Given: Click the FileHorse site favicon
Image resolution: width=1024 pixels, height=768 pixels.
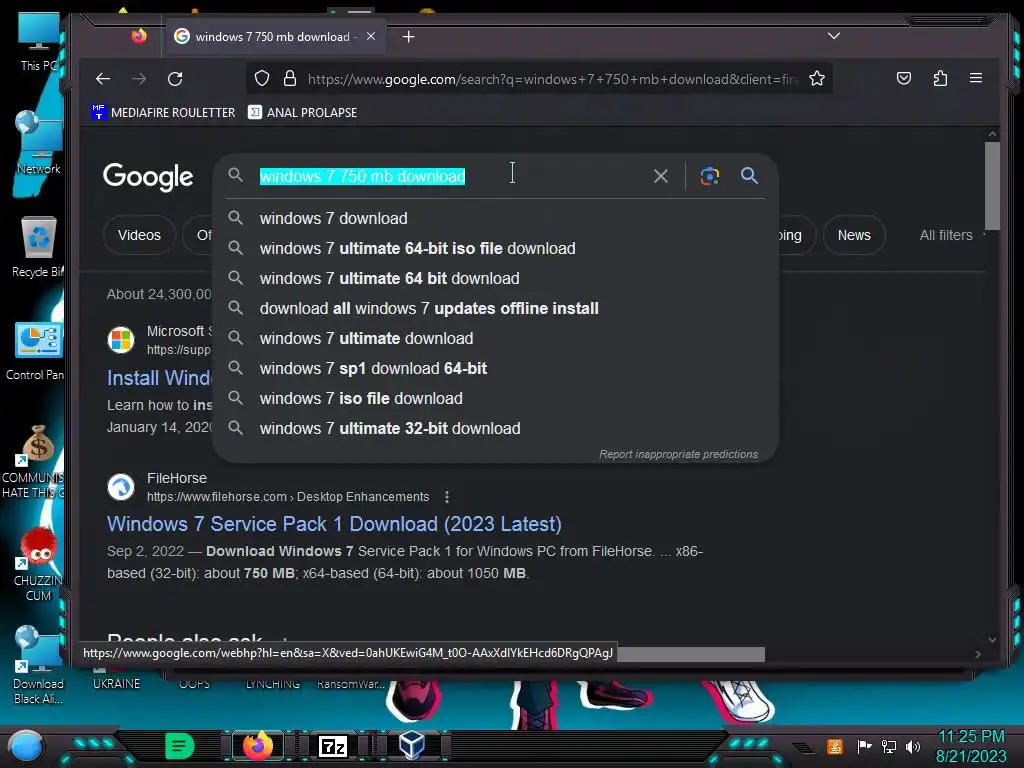Looking at the screenshot, I should click(x=121, y=487).
